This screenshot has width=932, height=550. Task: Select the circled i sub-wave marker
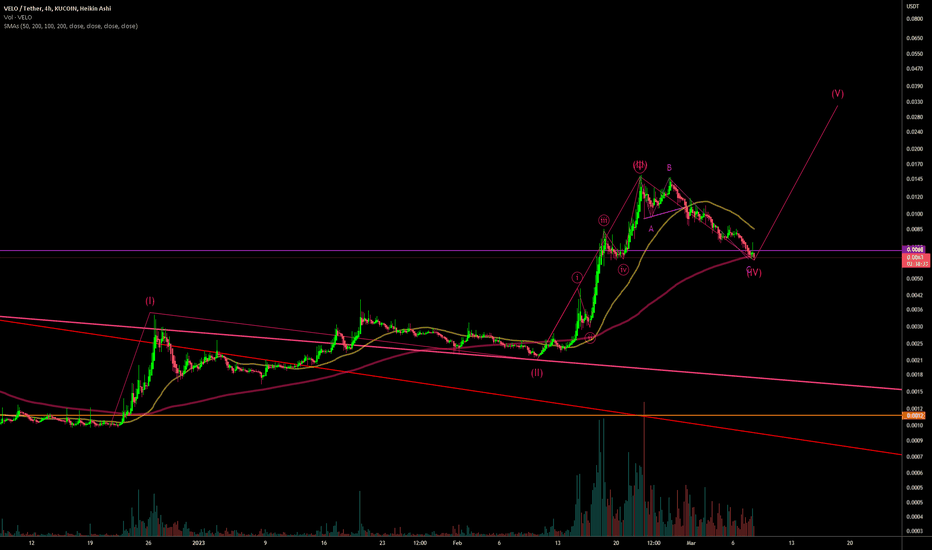(x=577, y=278)
